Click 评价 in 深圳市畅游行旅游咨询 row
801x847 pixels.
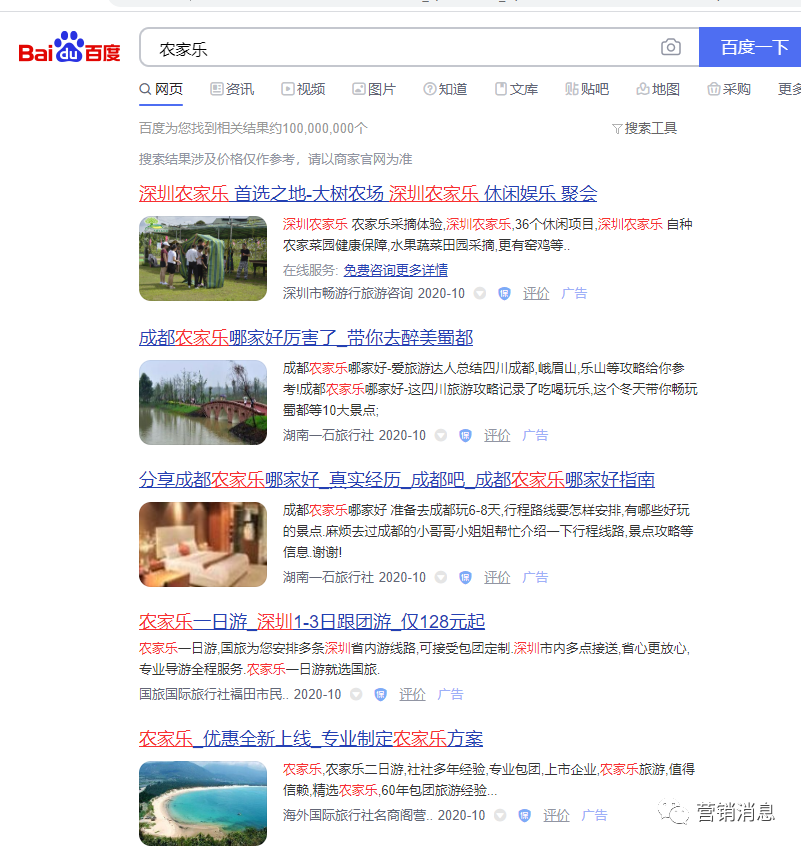pyautogui.click(x=536, y=293)
